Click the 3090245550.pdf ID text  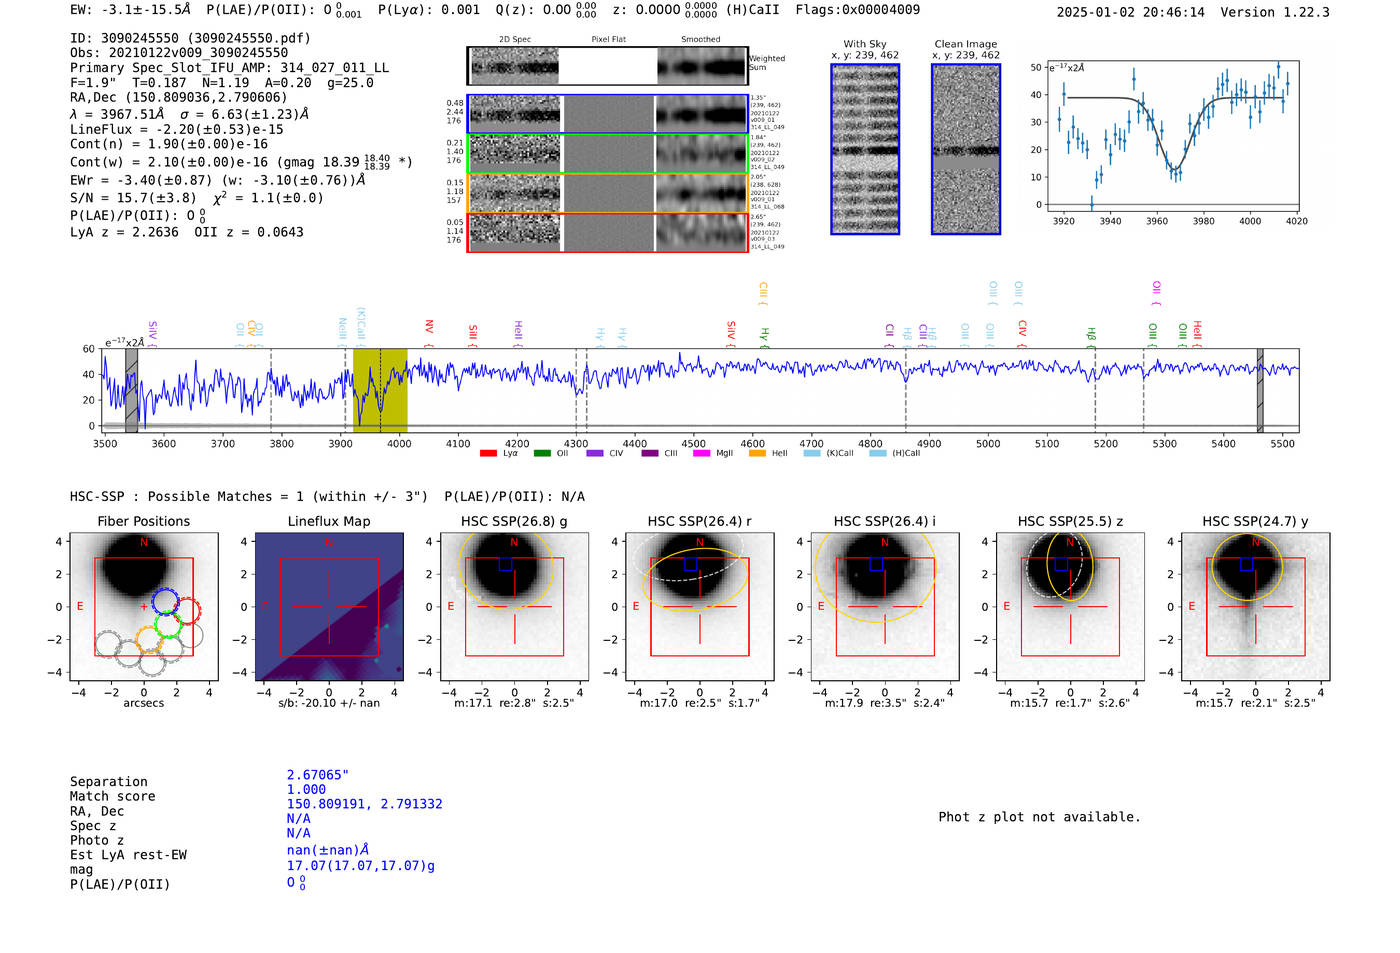point(249,38)
